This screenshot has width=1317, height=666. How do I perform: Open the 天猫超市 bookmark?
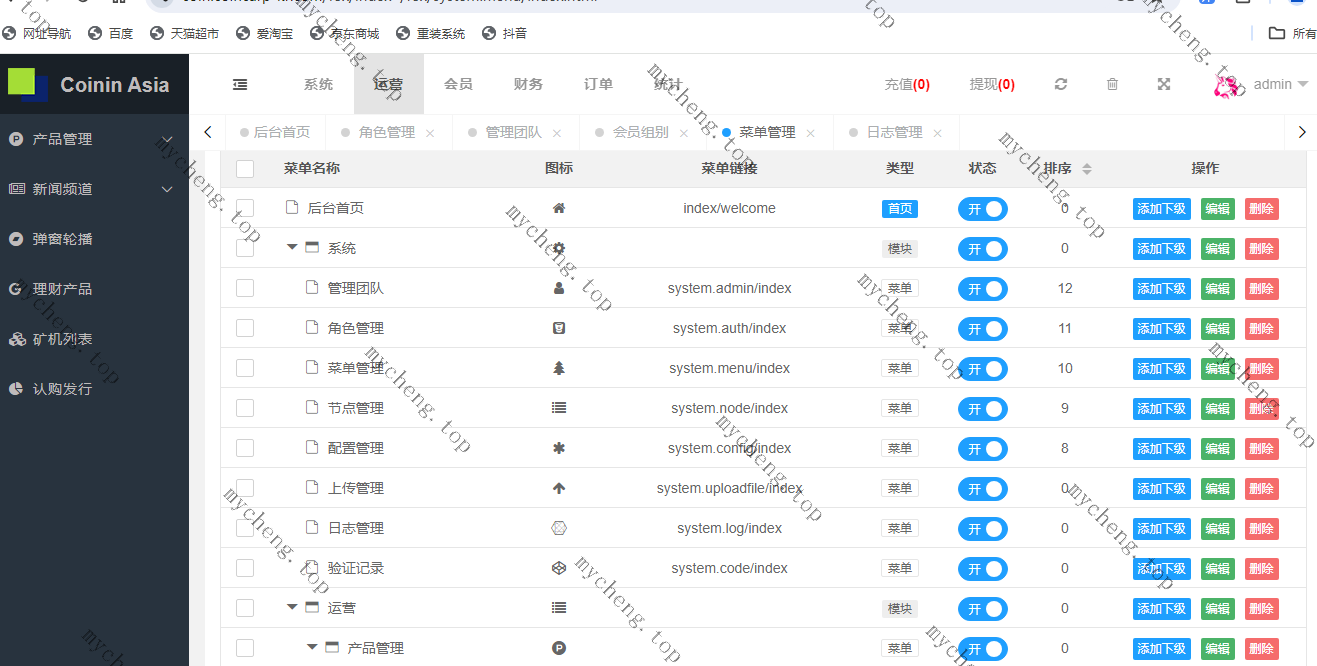[184, 33]
